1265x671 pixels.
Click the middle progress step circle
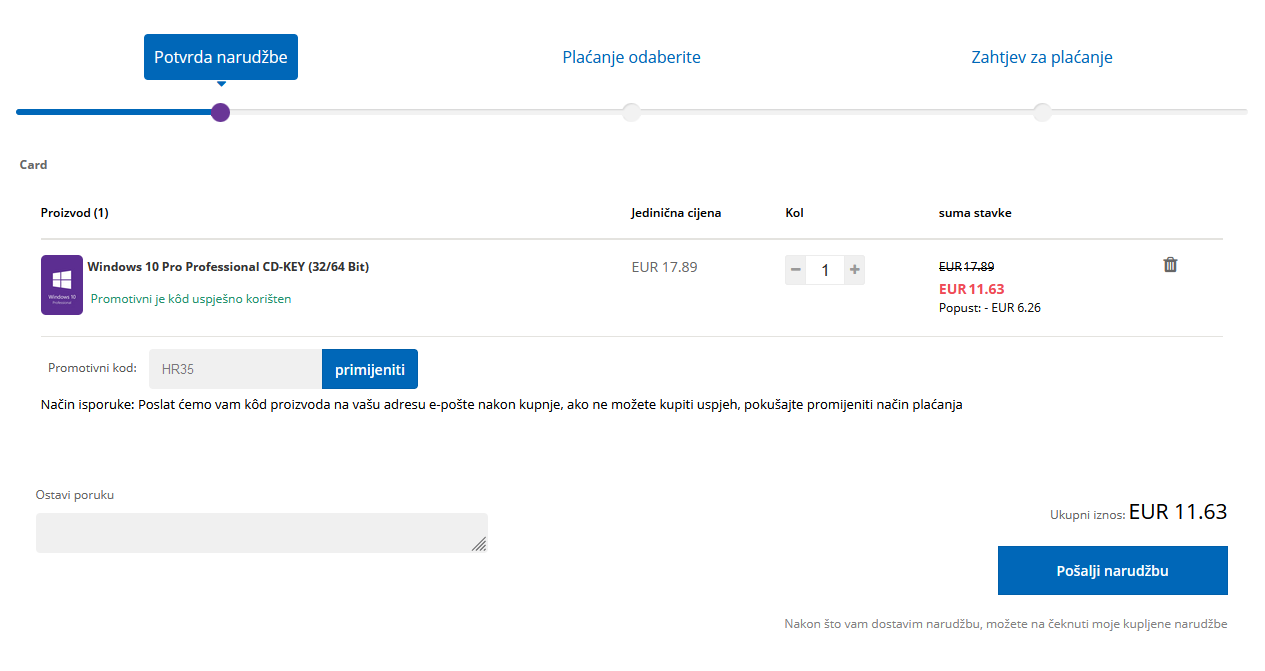(x=631, y=112)
